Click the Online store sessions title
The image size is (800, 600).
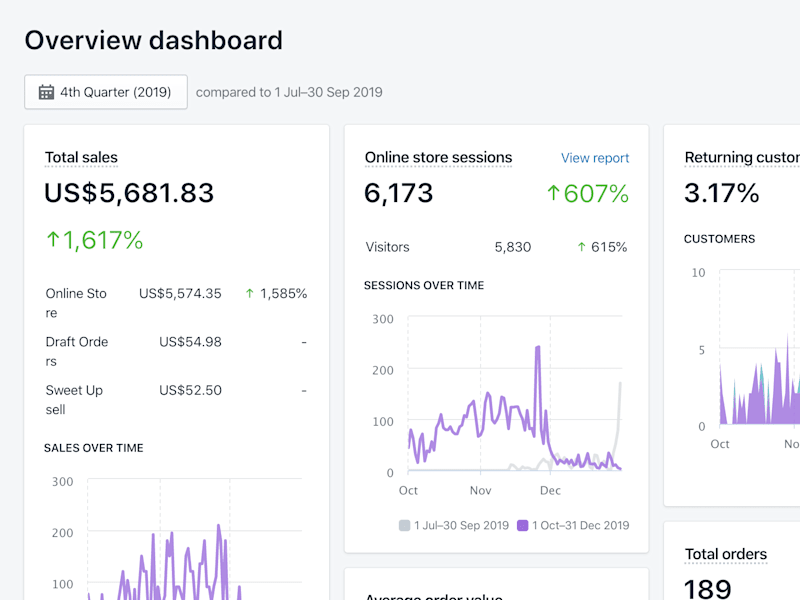[438, 158]
